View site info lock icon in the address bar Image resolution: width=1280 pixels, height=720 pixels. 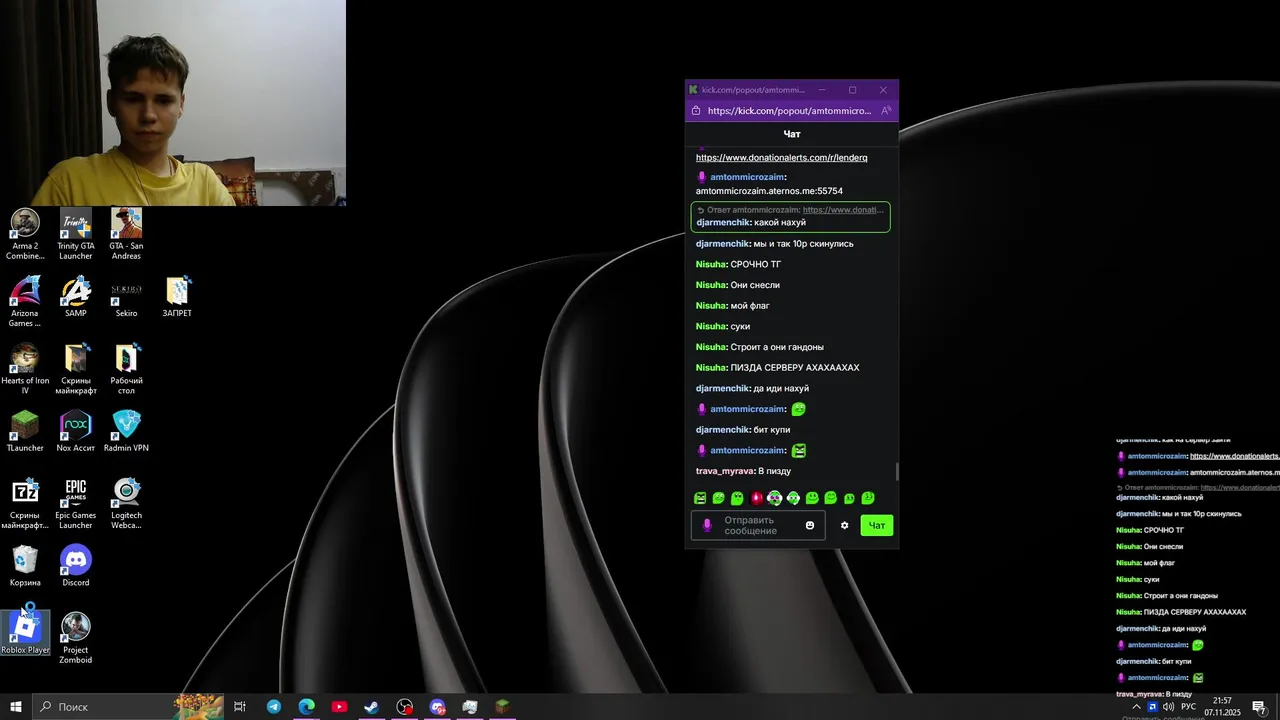[x=696, y=111]
